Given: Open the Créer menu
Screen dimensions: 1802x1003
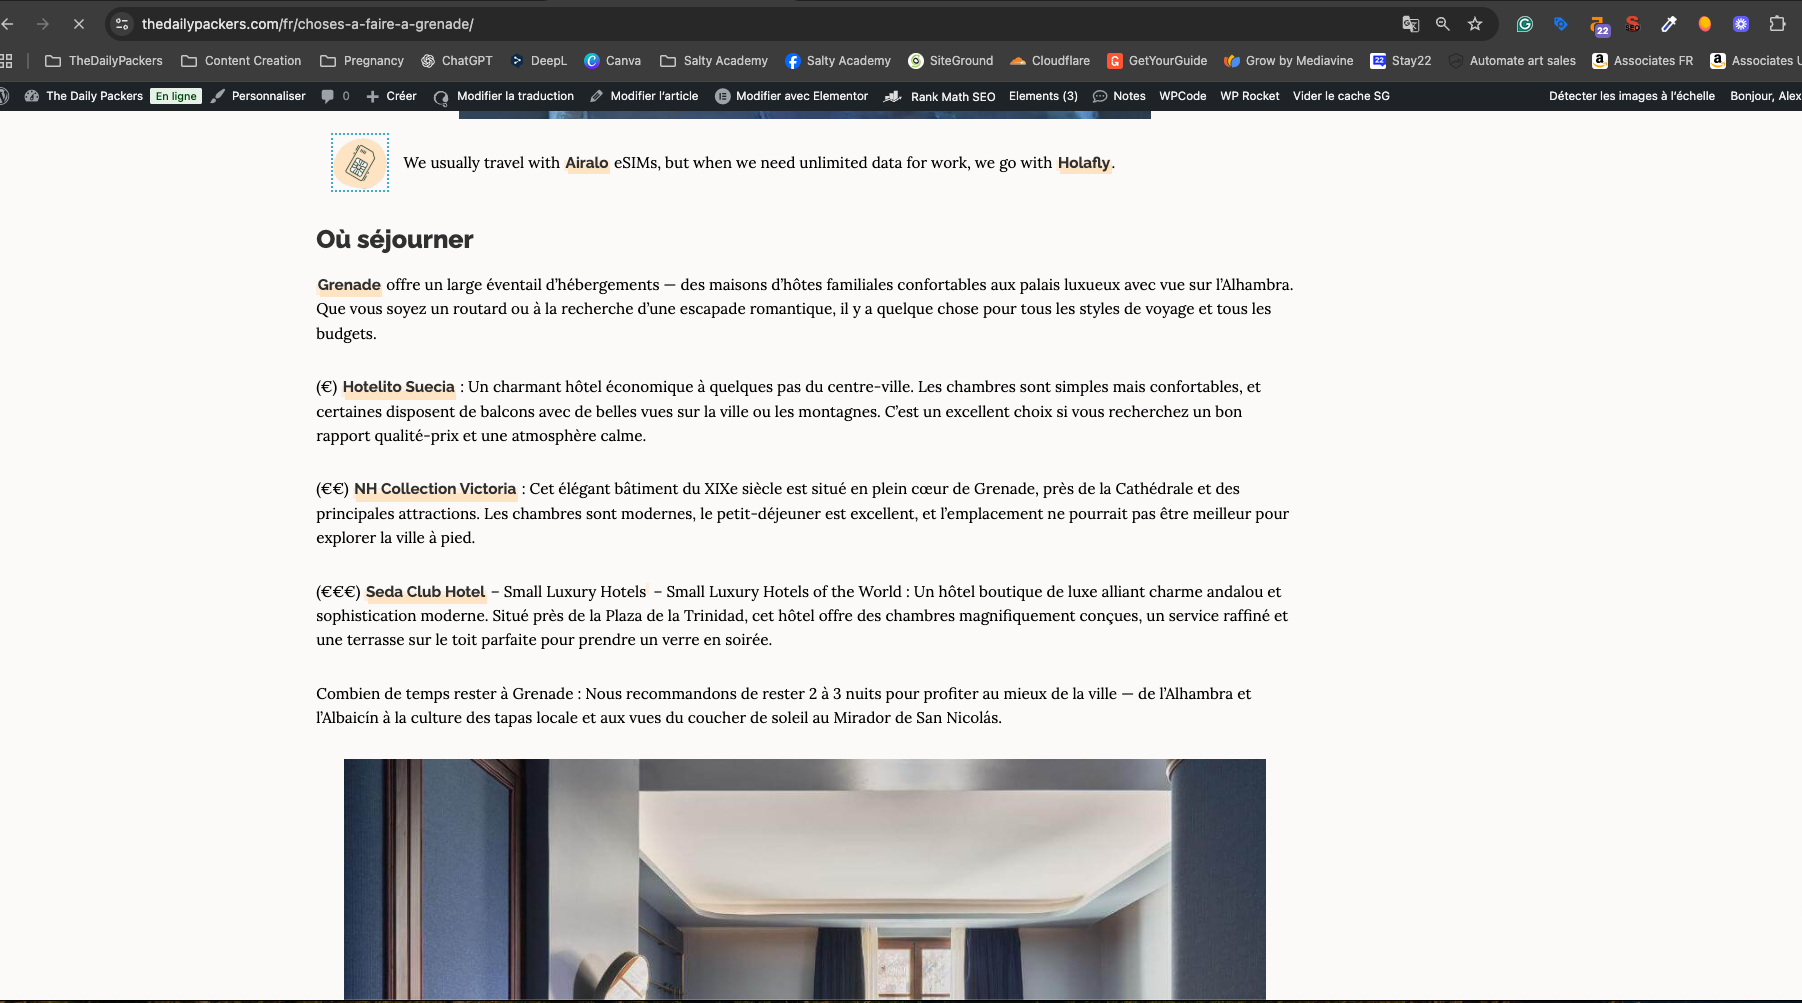Looking at the screenshot, I should [391, 96].
